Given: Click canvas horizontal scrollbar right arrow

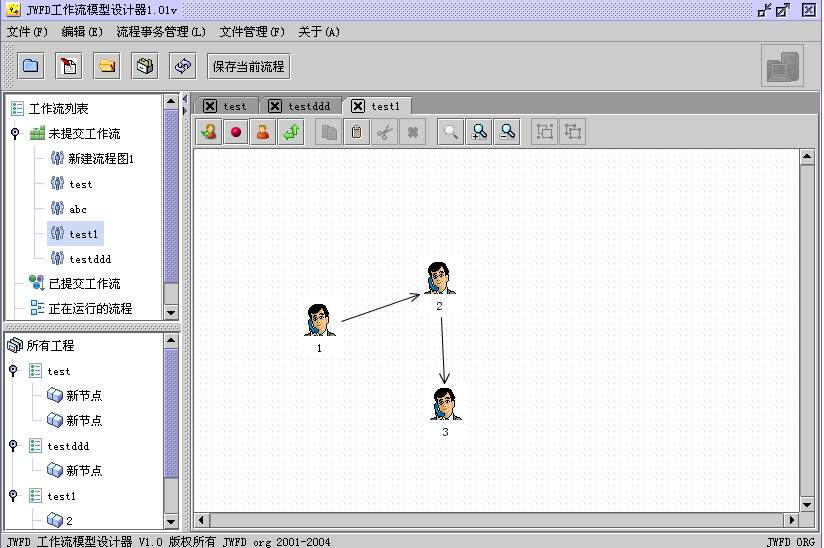Looking at the screenshot, I should click(791, 520).
